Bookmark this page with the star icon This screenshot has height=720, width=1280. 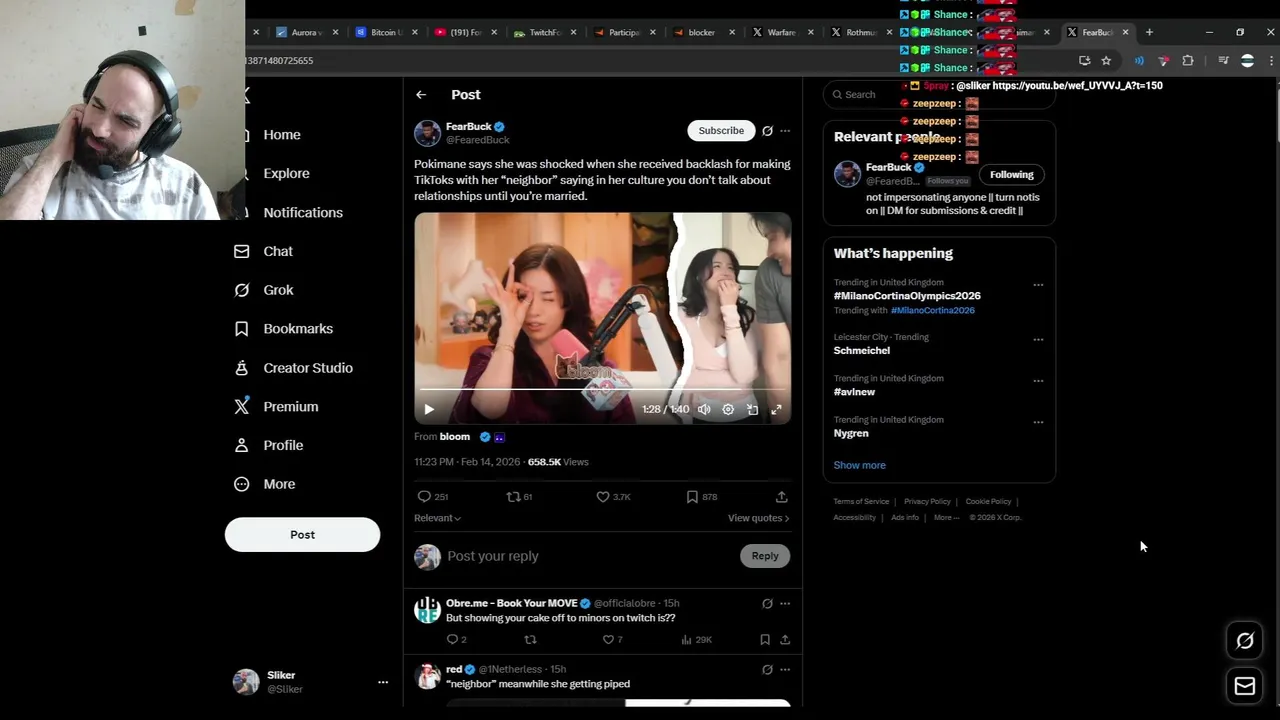point(1106,61)
